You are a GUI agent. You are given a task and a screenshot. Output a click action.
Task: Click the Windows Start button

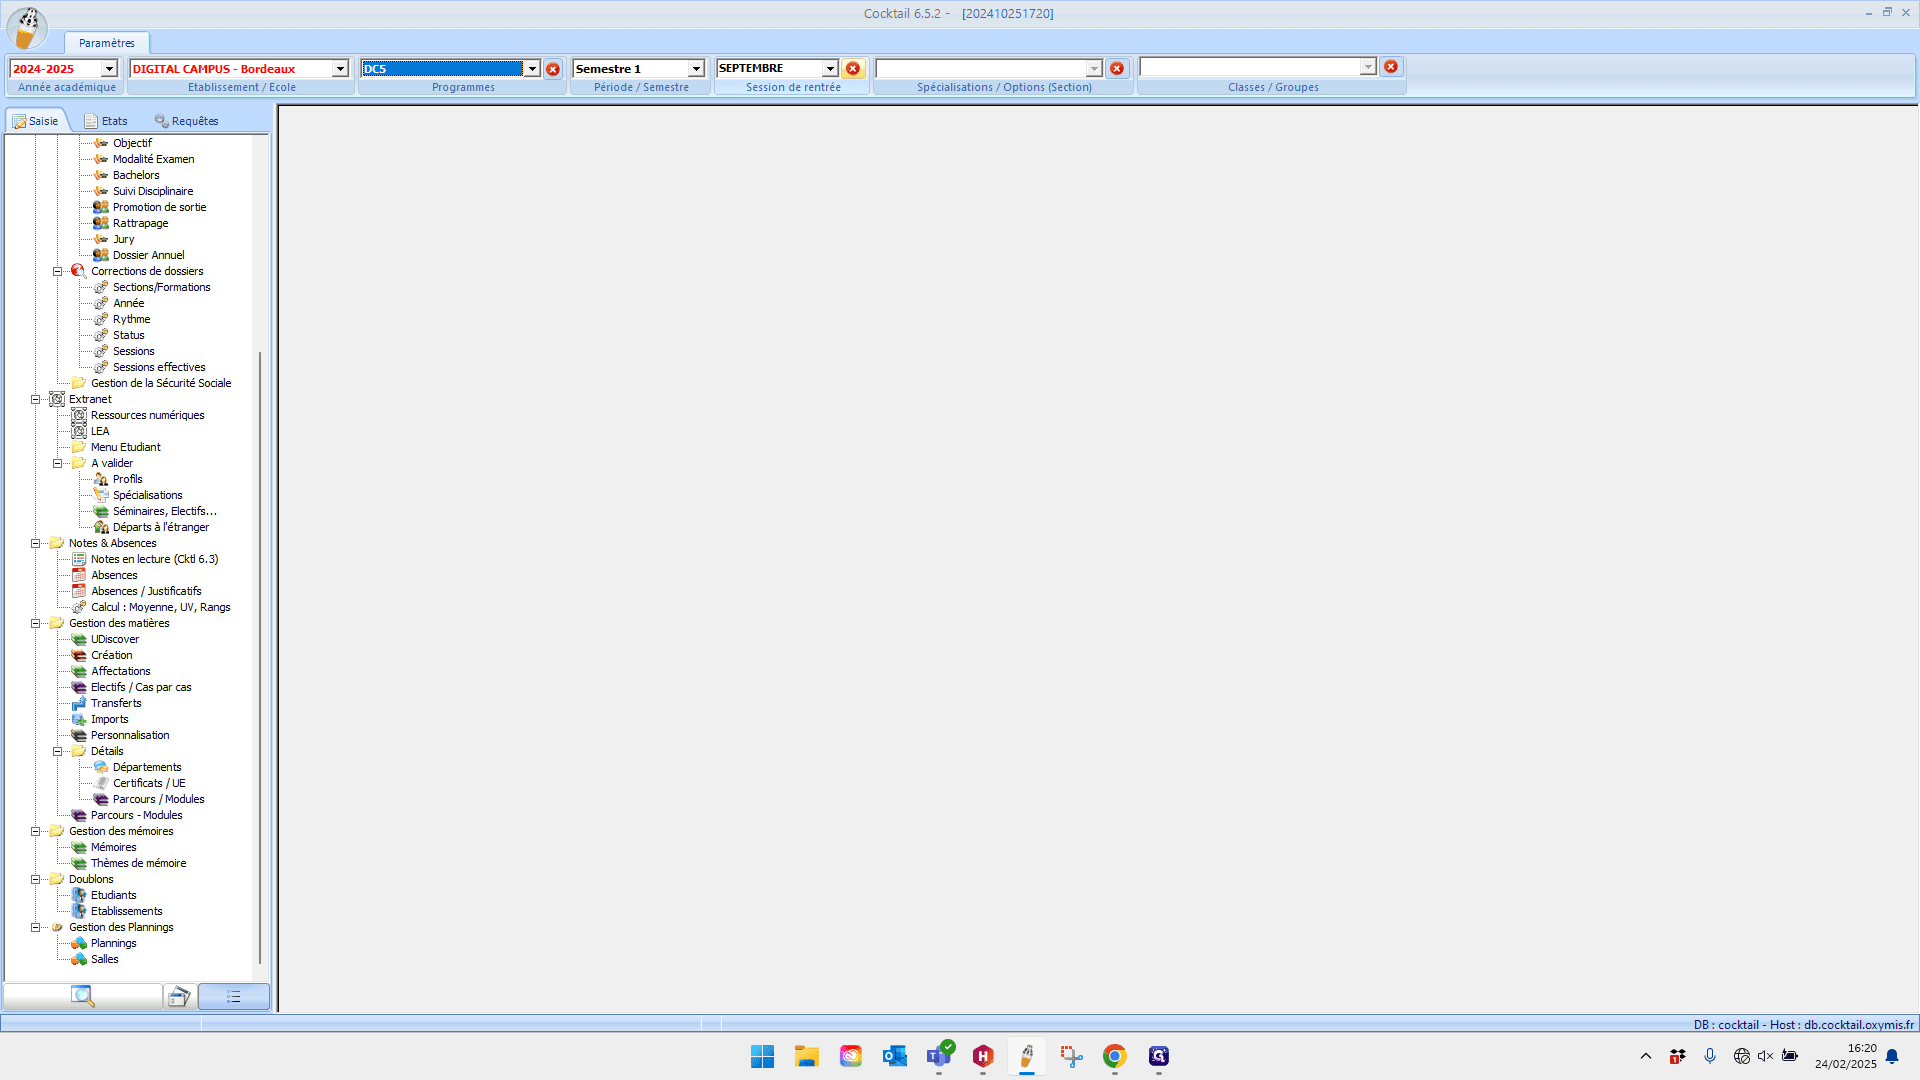click(763, 1056)
